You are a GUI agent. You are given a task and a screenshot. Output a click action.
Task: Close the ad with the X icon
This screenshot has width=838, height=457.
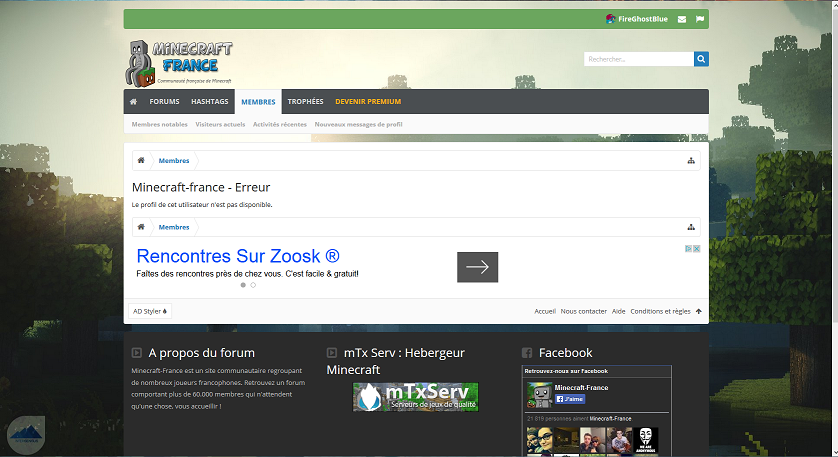click(x=696, y=249)
